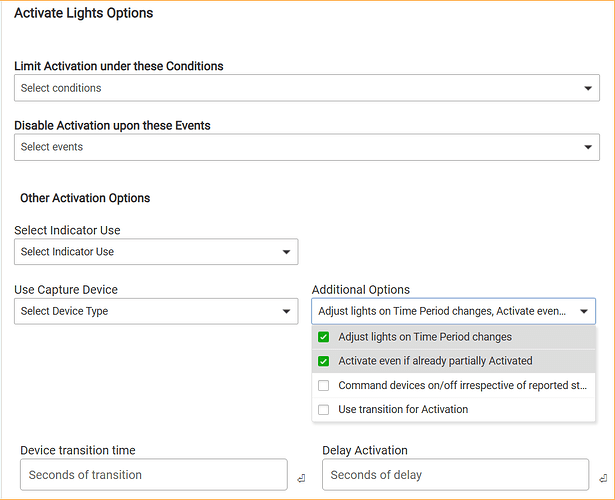
Task: Click the arrow on Disable Activation events dropdown
Action: [x=588, y=148]
